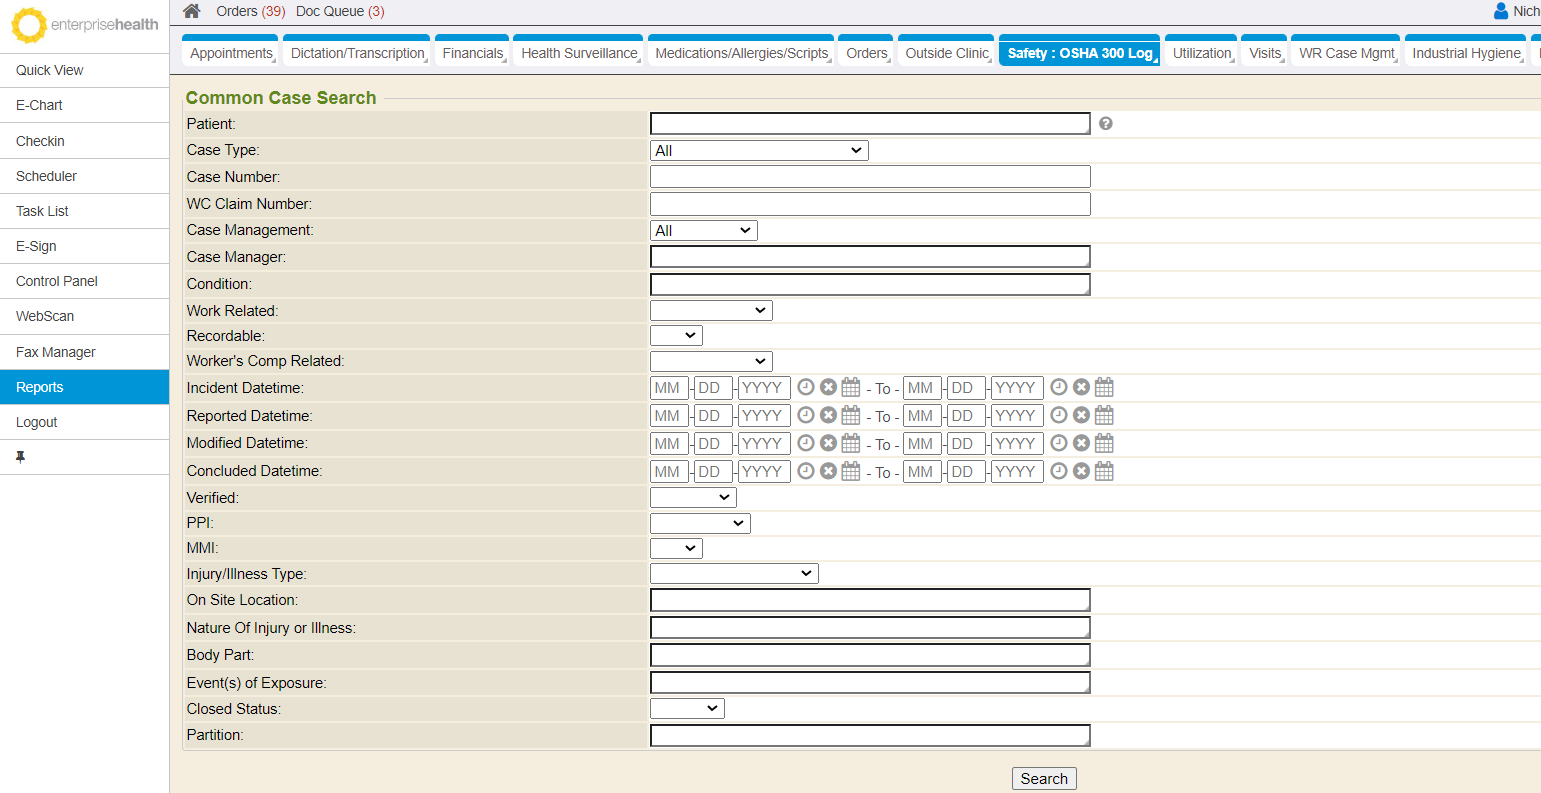Click the help icon beside Patient field
Screen dimensions: 1541x793
click(1105, 123)
